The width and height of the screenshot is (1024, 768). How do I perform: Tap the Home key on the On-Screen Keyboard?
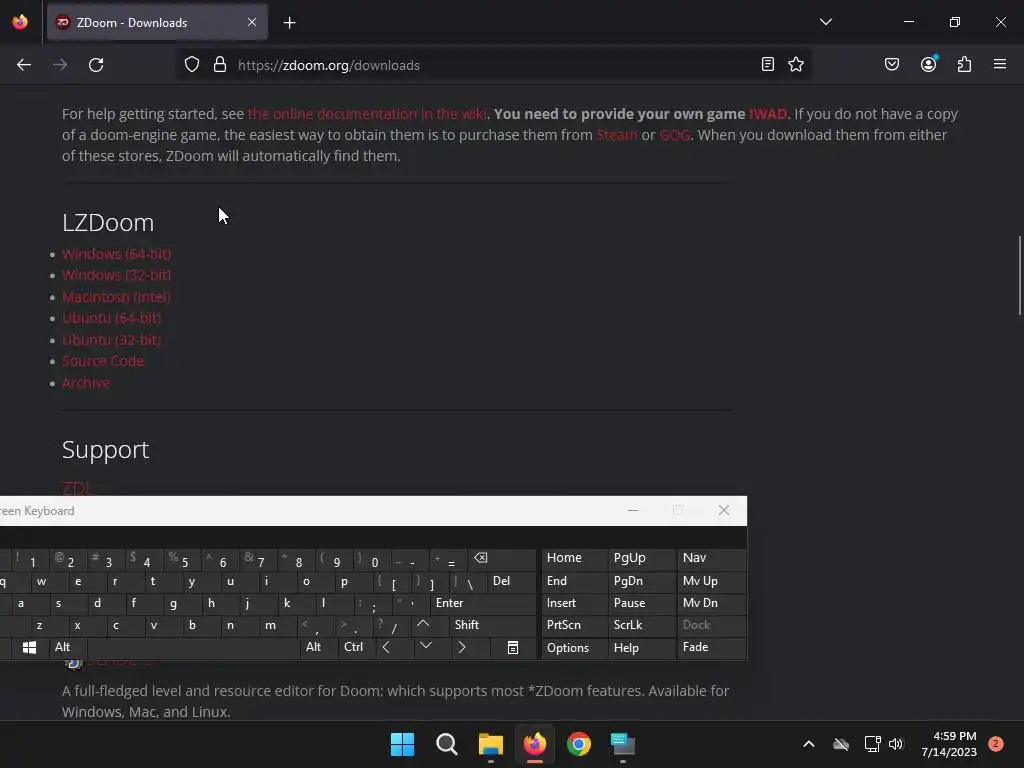click(x=575, y=558)
